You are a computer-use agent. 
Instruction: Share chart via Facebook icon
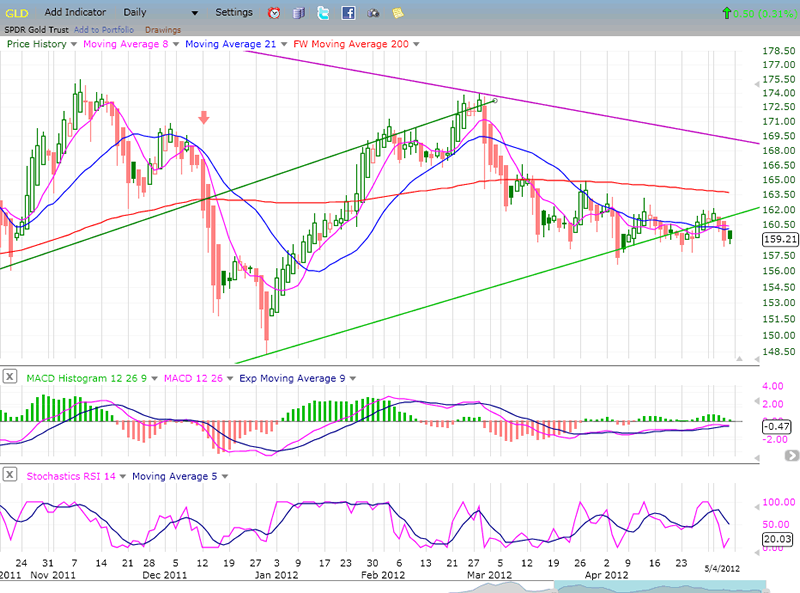click(348, 13)
